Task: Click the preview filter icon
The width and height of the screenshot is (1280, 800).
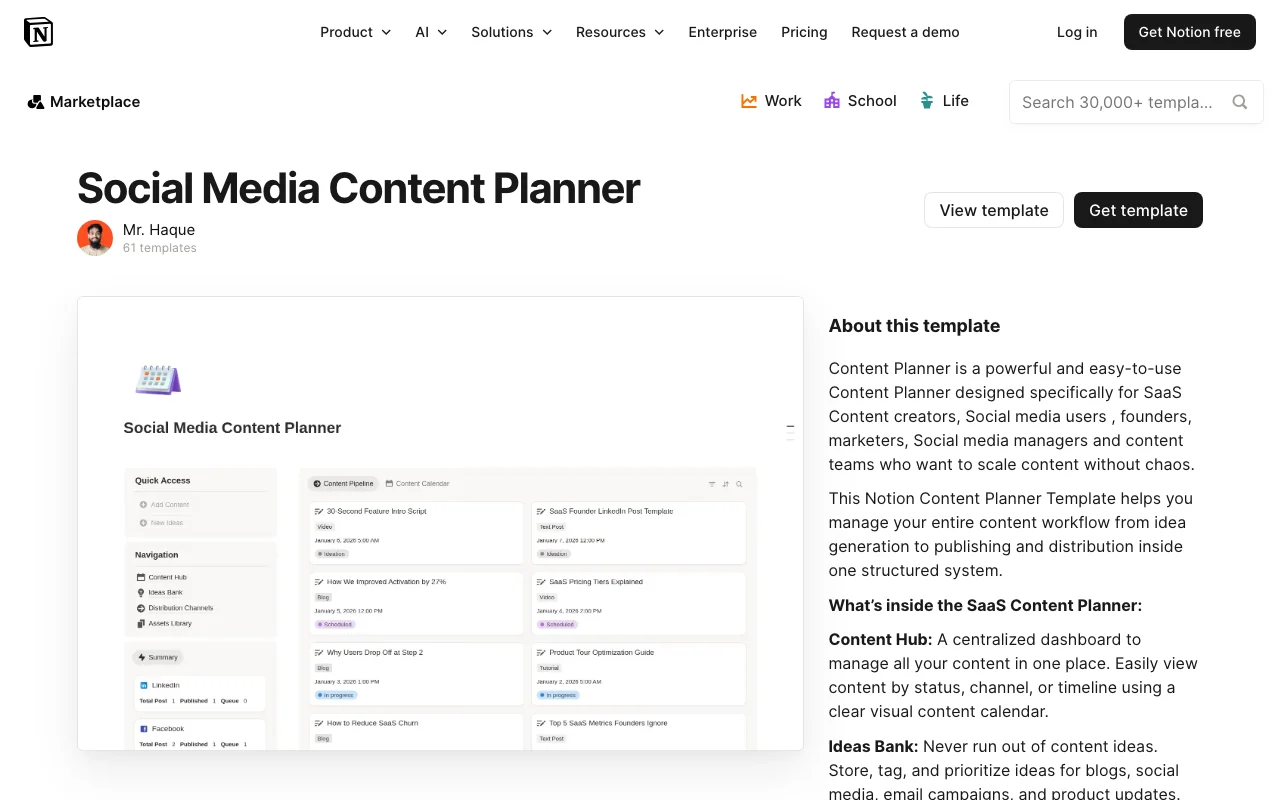Action: coord(712,484)
